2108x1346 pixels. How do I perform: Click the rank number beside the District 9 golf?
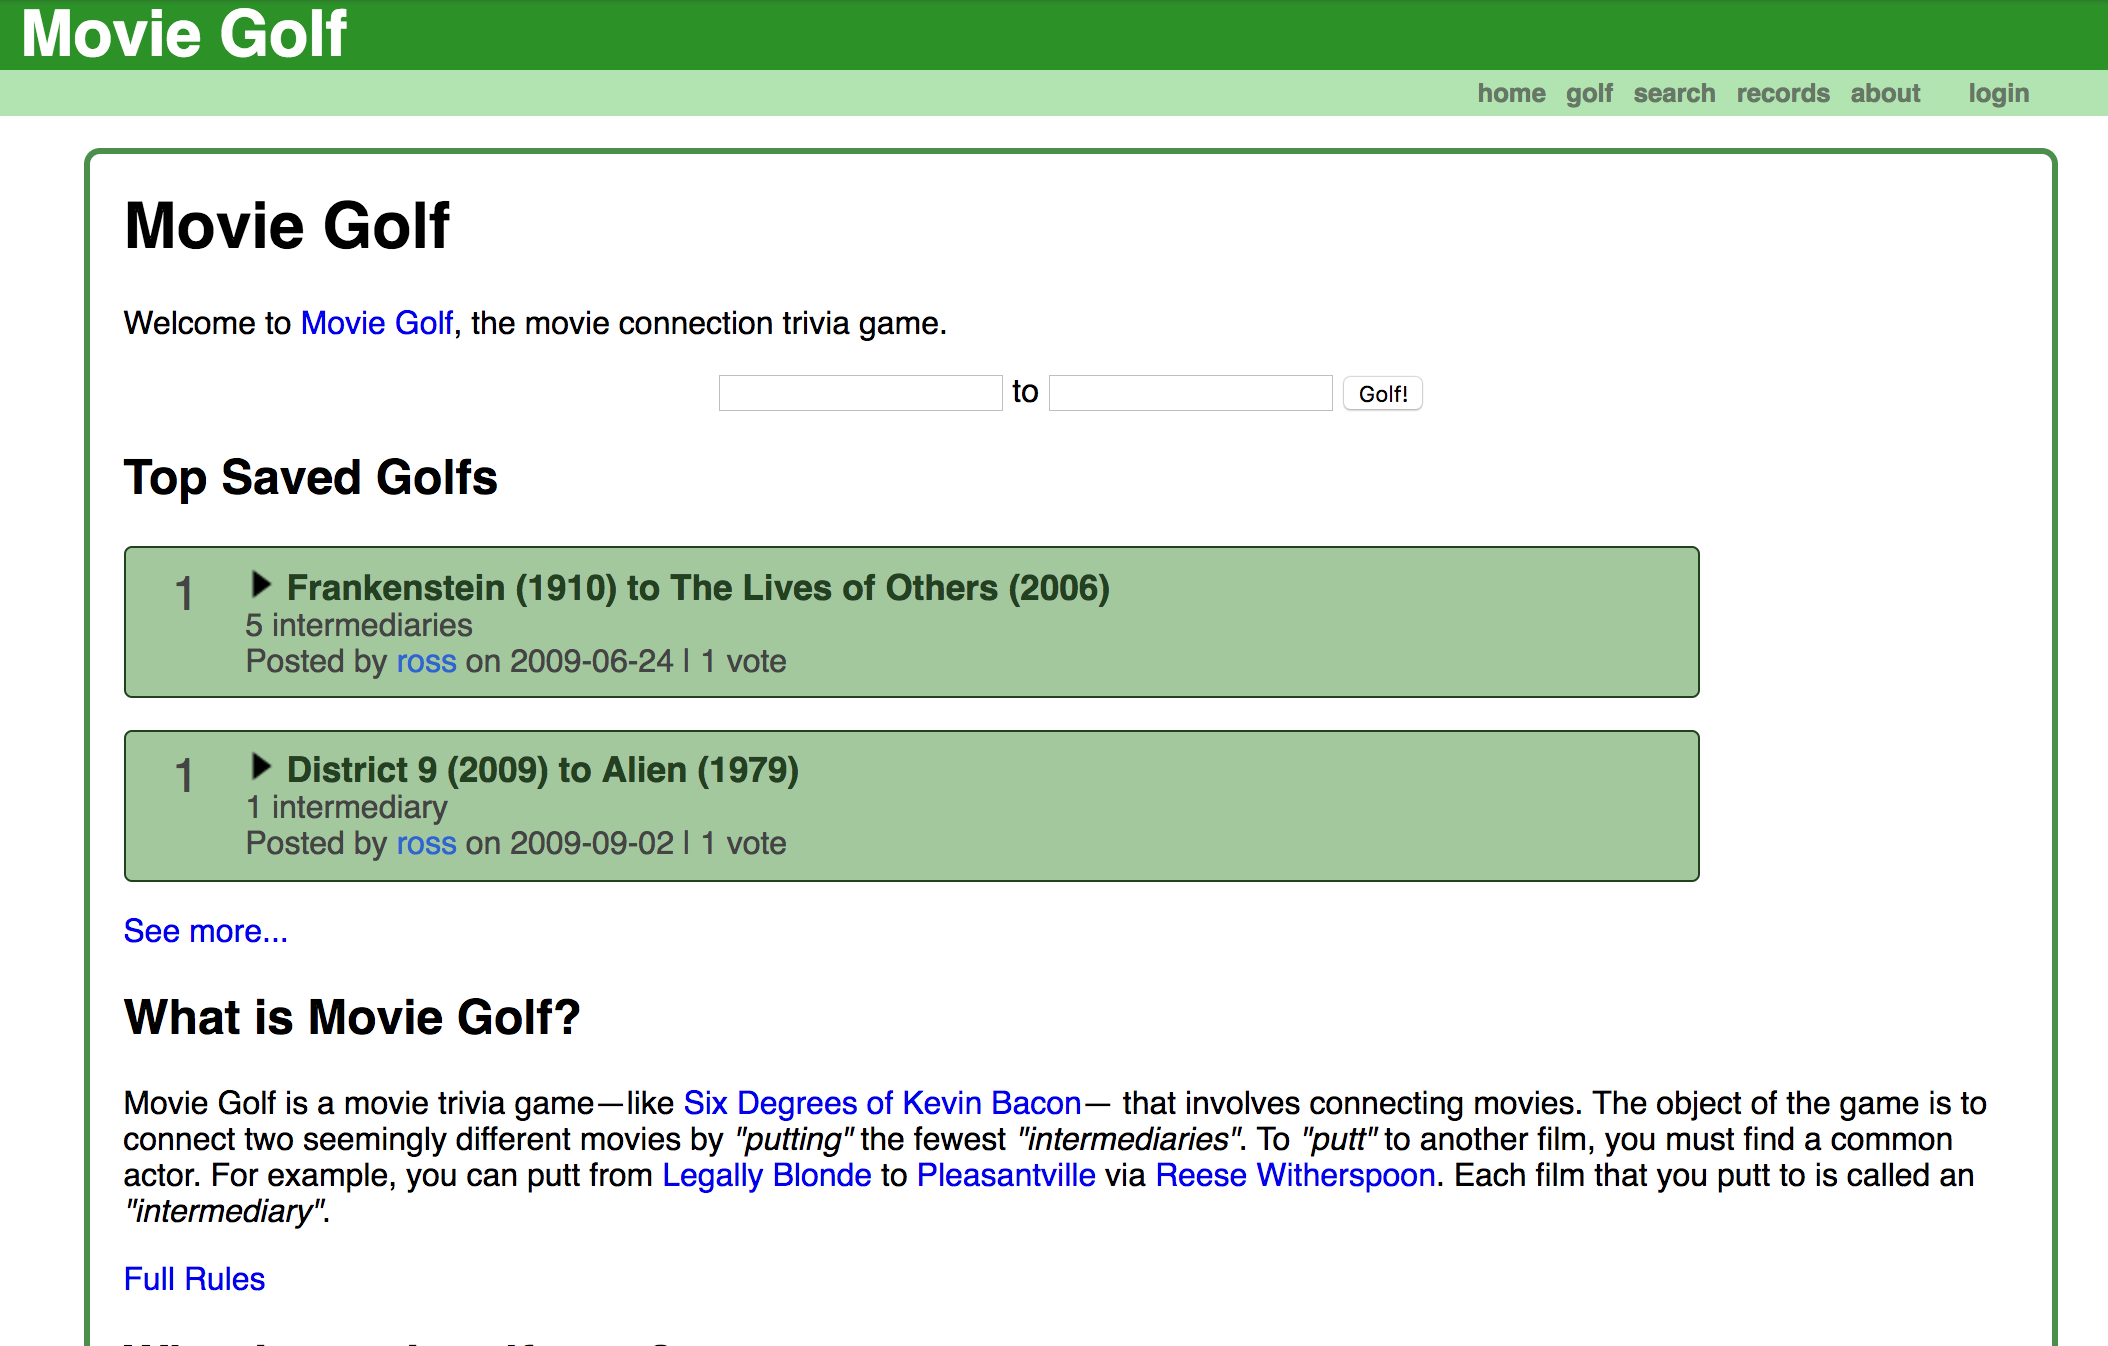[x=184, y=776]
